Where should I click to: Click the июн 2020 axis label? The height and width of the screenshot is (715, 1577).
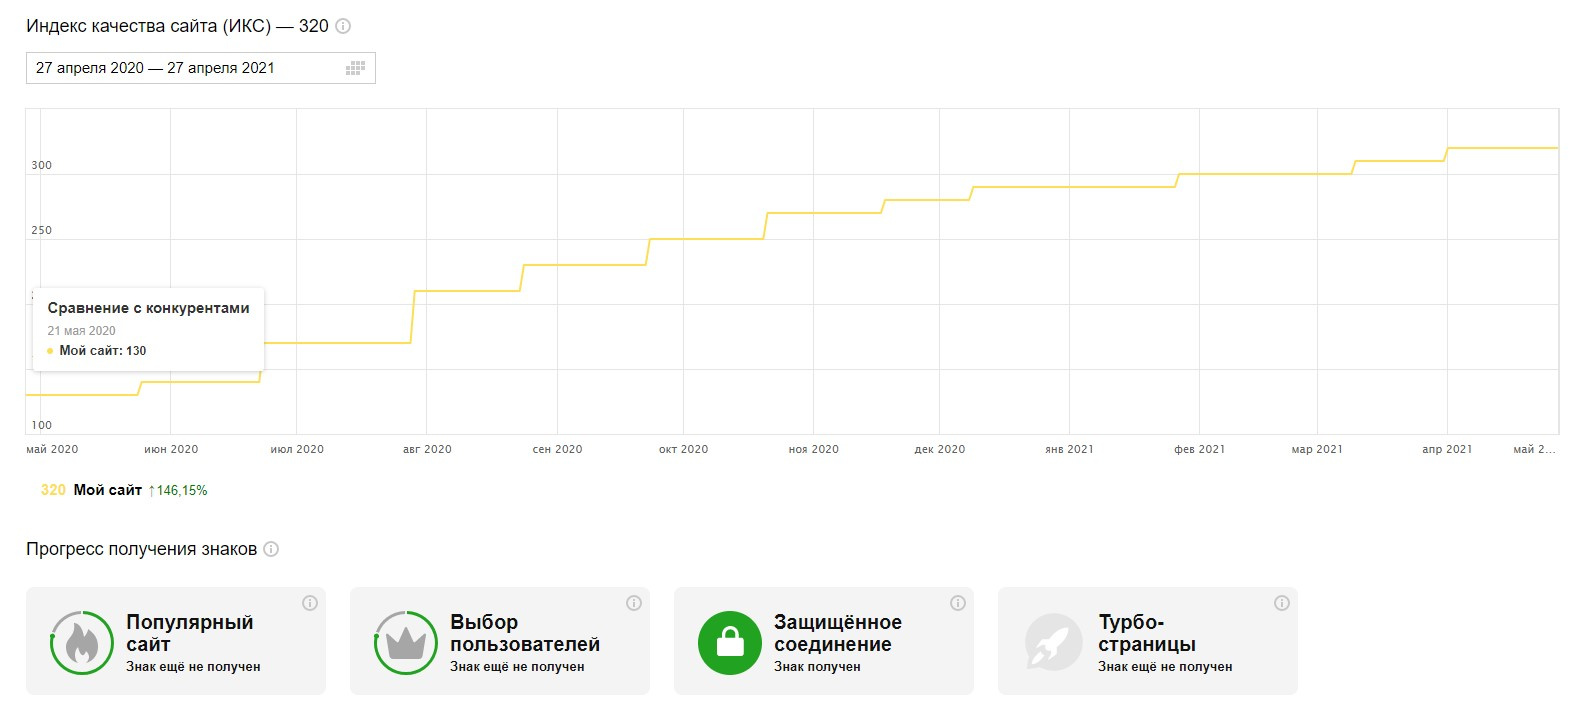(x=171, y=449)
